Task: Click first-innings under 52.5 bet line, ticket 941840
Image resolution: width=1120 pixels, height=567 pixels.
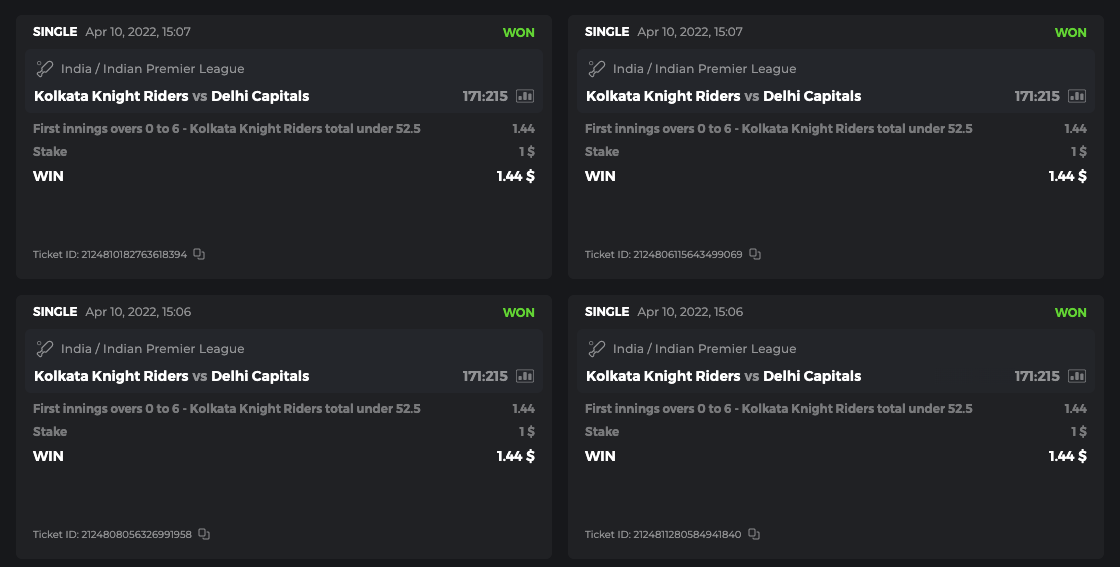Action: click(x=778, y=408)
